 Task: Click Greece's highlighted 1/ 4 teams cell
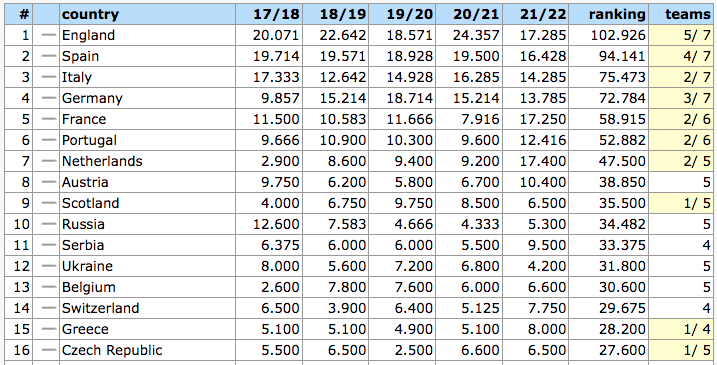pos(683,329)
